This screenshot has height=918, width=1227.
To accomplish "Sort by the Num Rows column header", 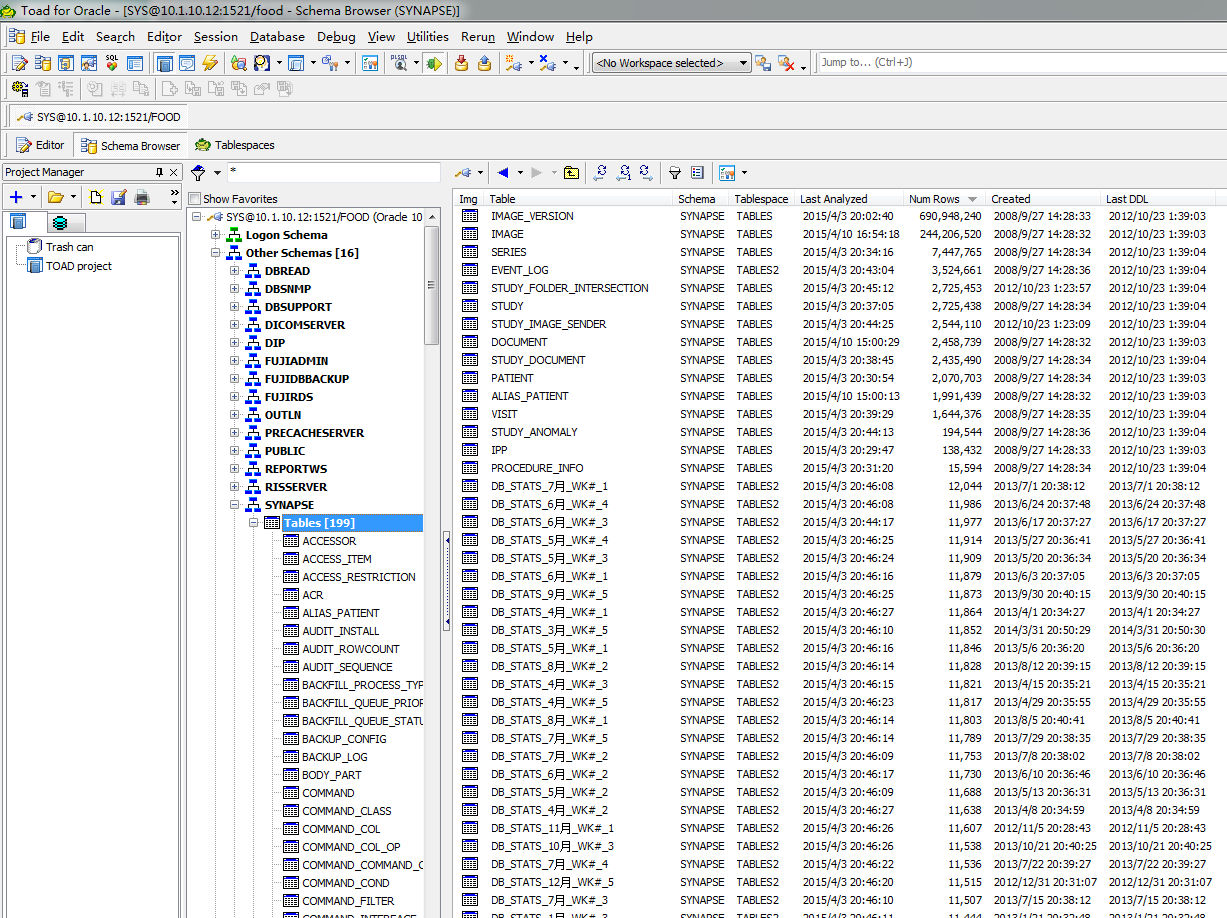I will point(944,199).
